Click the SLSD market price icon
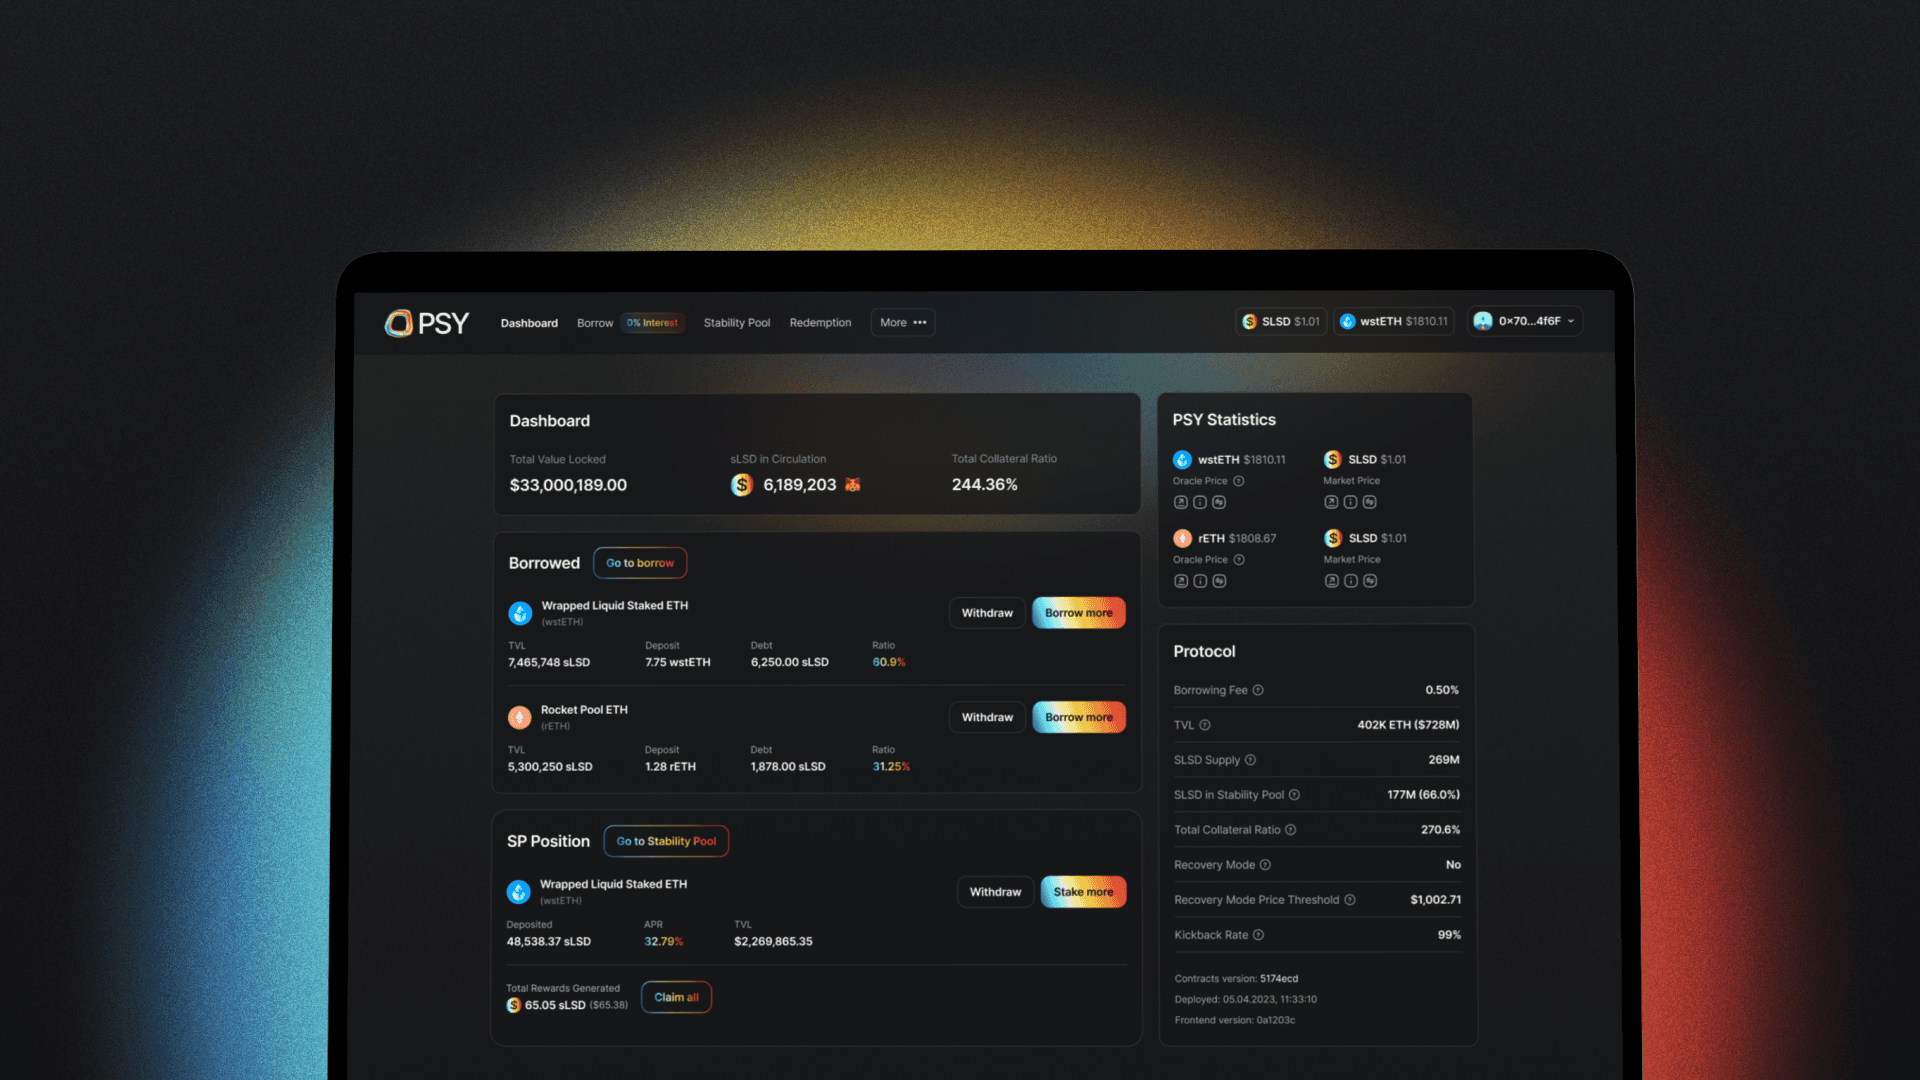The image size is (1920, 1080). tap(1333, 459)
